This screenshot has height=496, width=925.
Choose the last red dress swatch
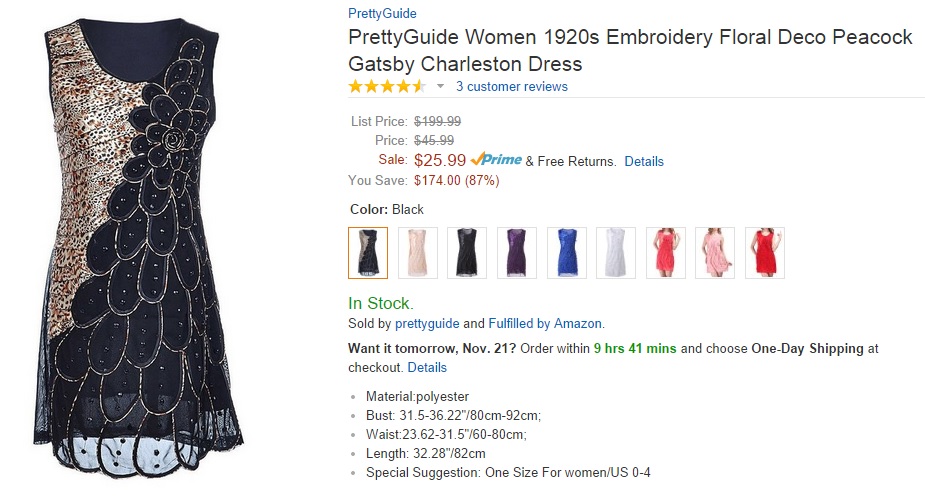pyautogui.click(x=765, y=252)
